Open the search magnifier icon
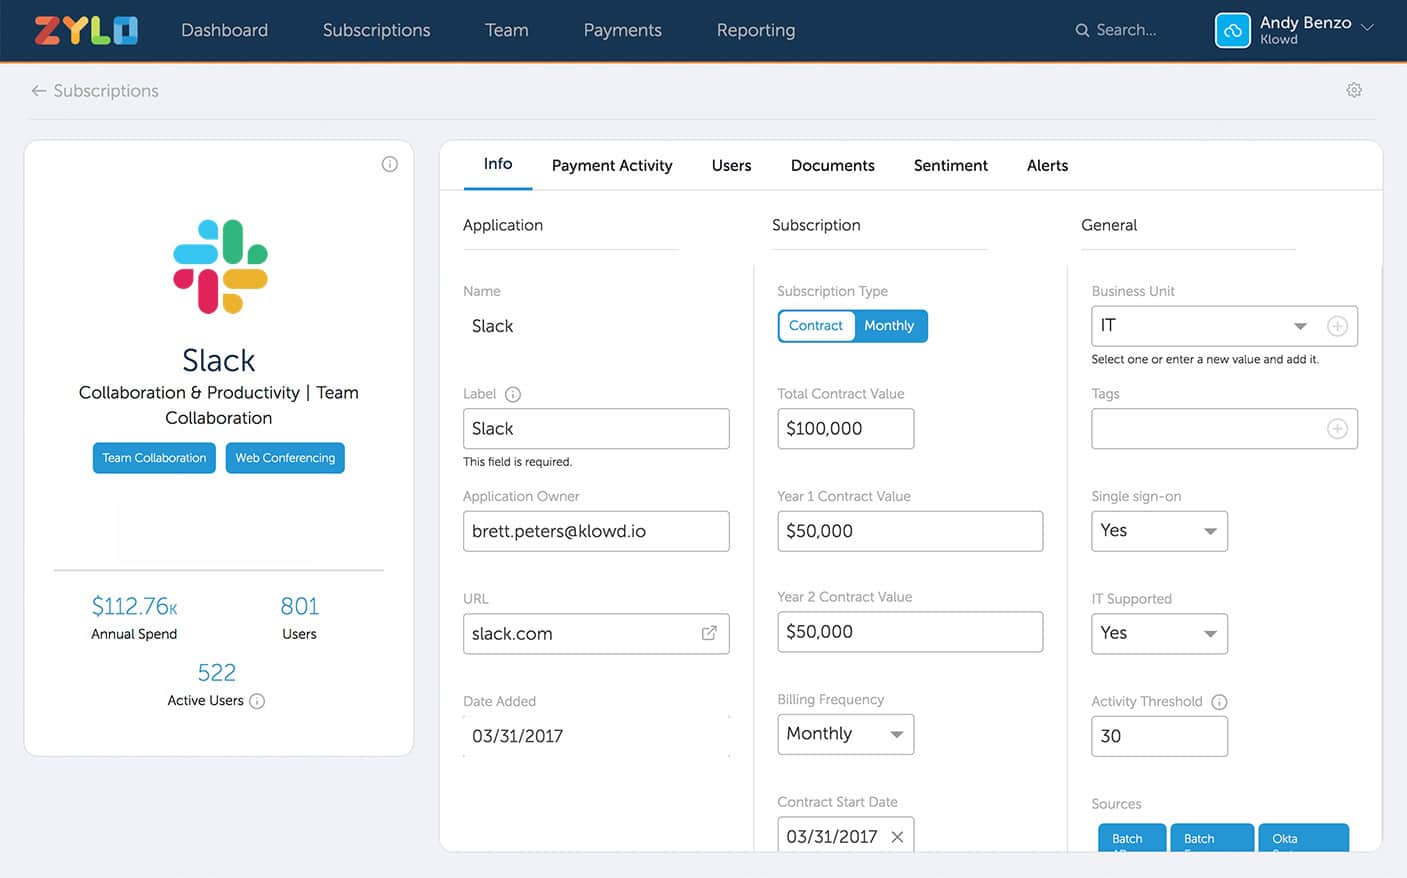Image resolution: width=1407 pixels, height=878 pixels. pos(1082,30)
